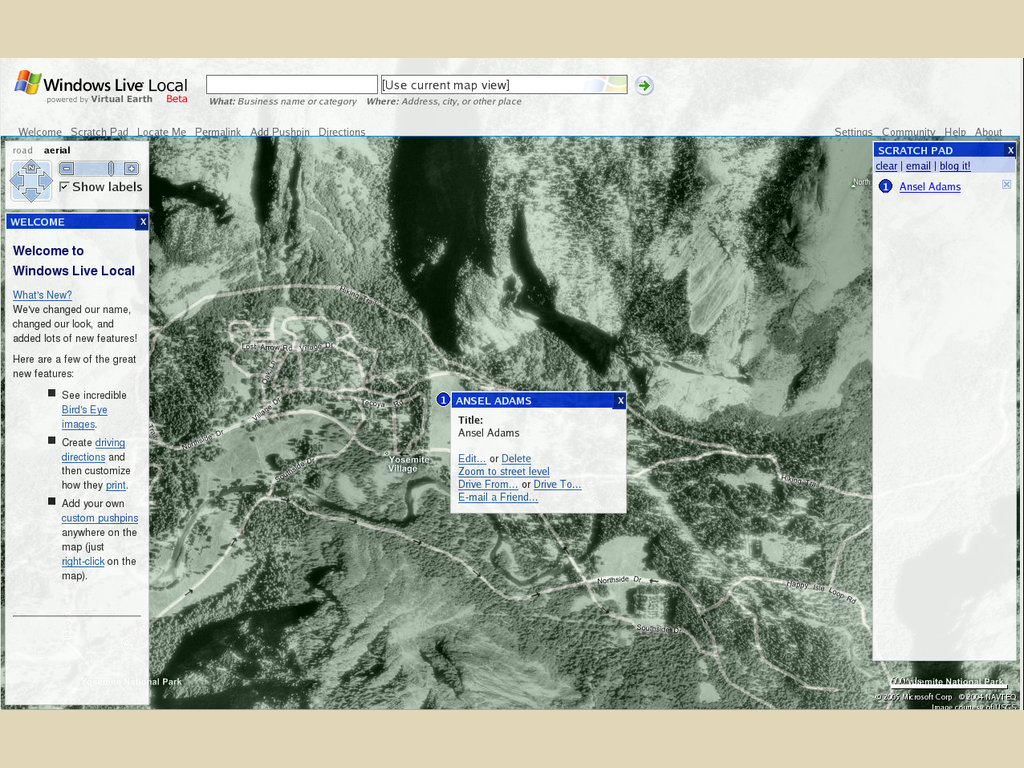The height and width of the screenshot is (768, 1024).
Task: Pan the map west with the left arrow
Action: 16,181
